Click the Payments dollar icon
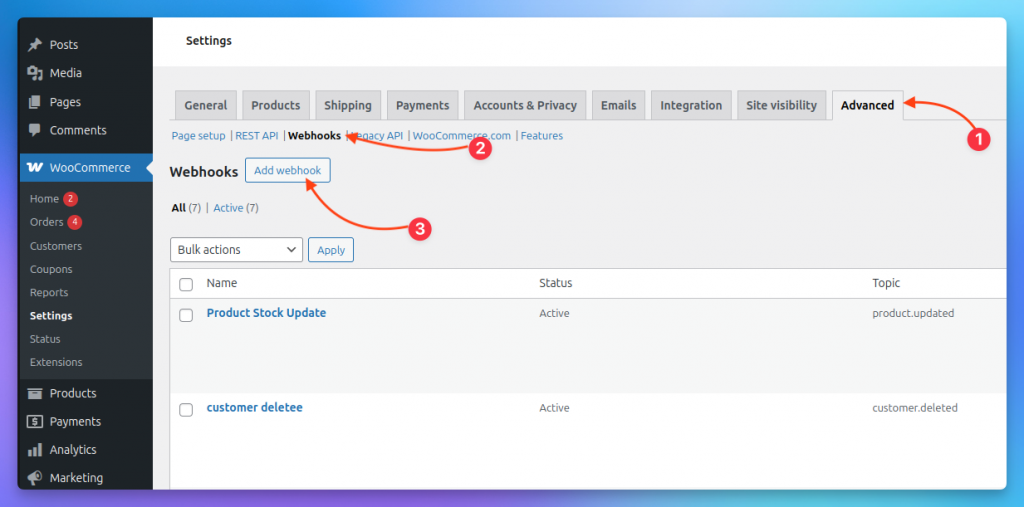The height and width of the screenshot is (507, 1024). pos(35,421)
